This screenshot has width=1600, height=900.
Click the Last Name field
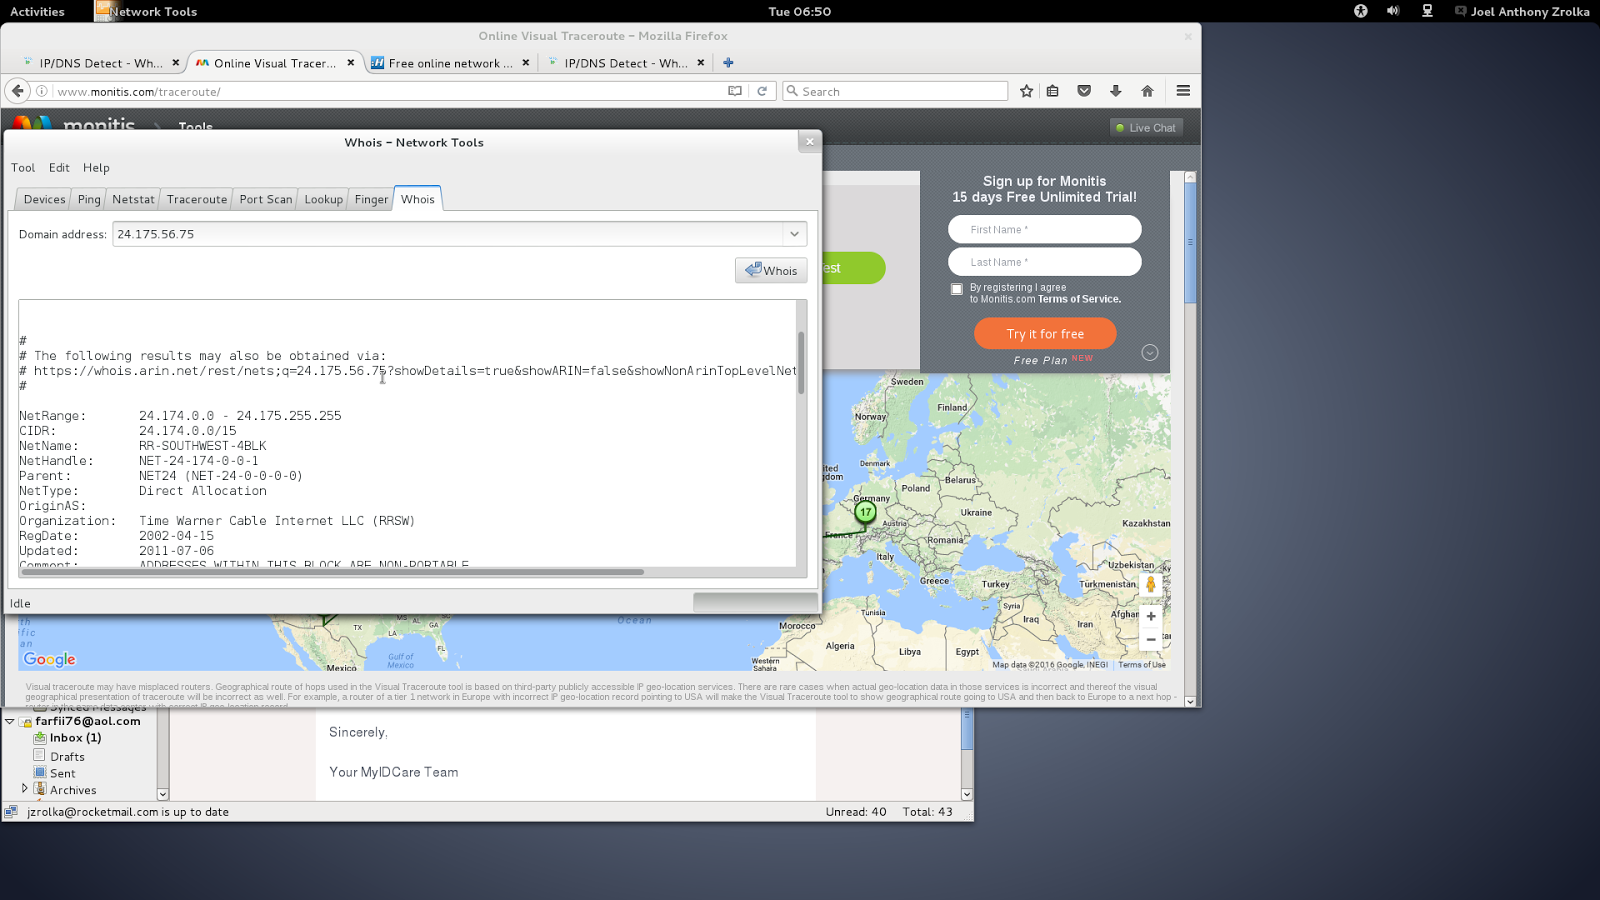click(1045, 262)
